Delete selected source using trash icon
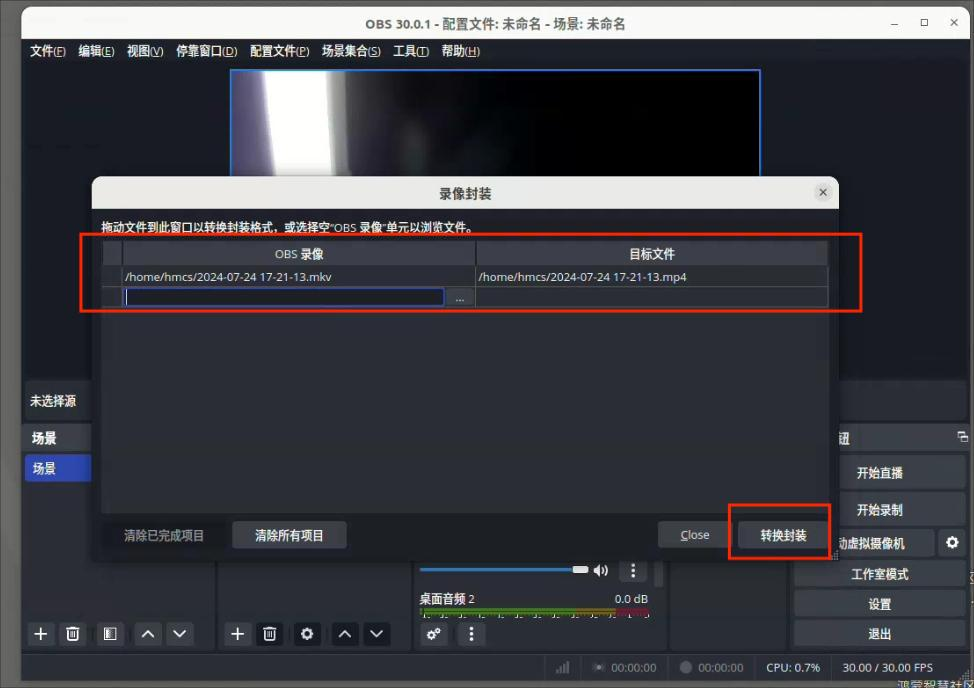 270,634
